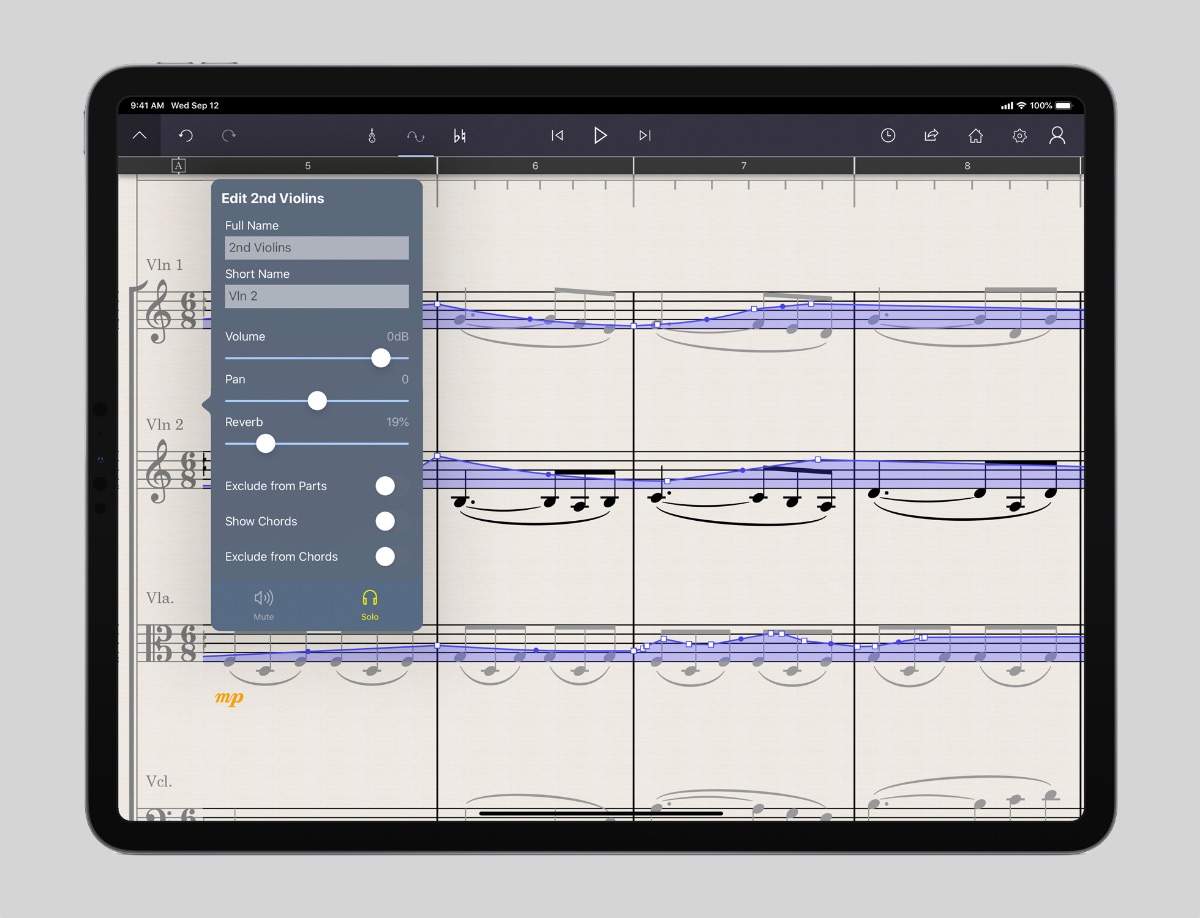
Task: Toggle Exclude from Parts switch
Action: coord(385,486)
